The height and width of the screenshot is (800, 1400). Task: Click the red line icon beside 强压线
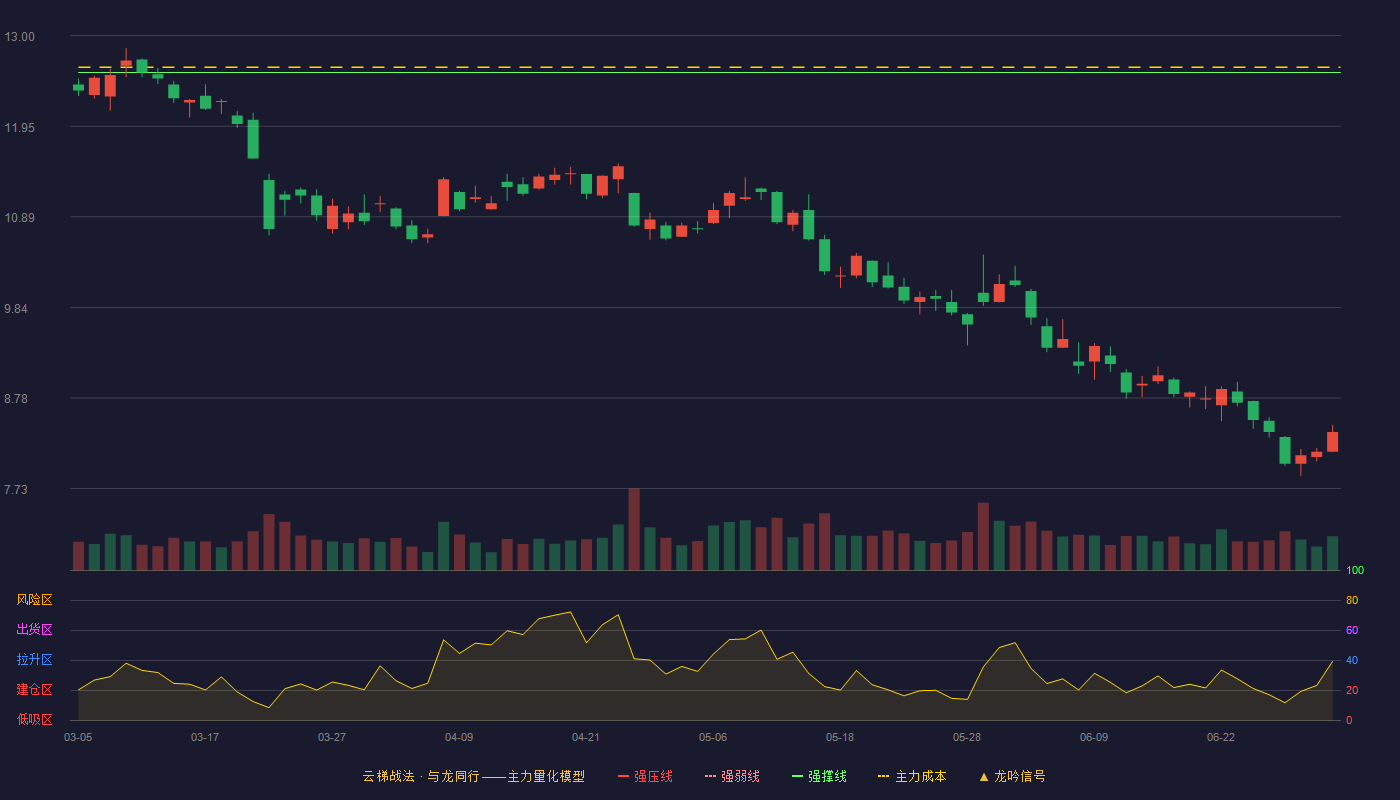click(623, 776)
